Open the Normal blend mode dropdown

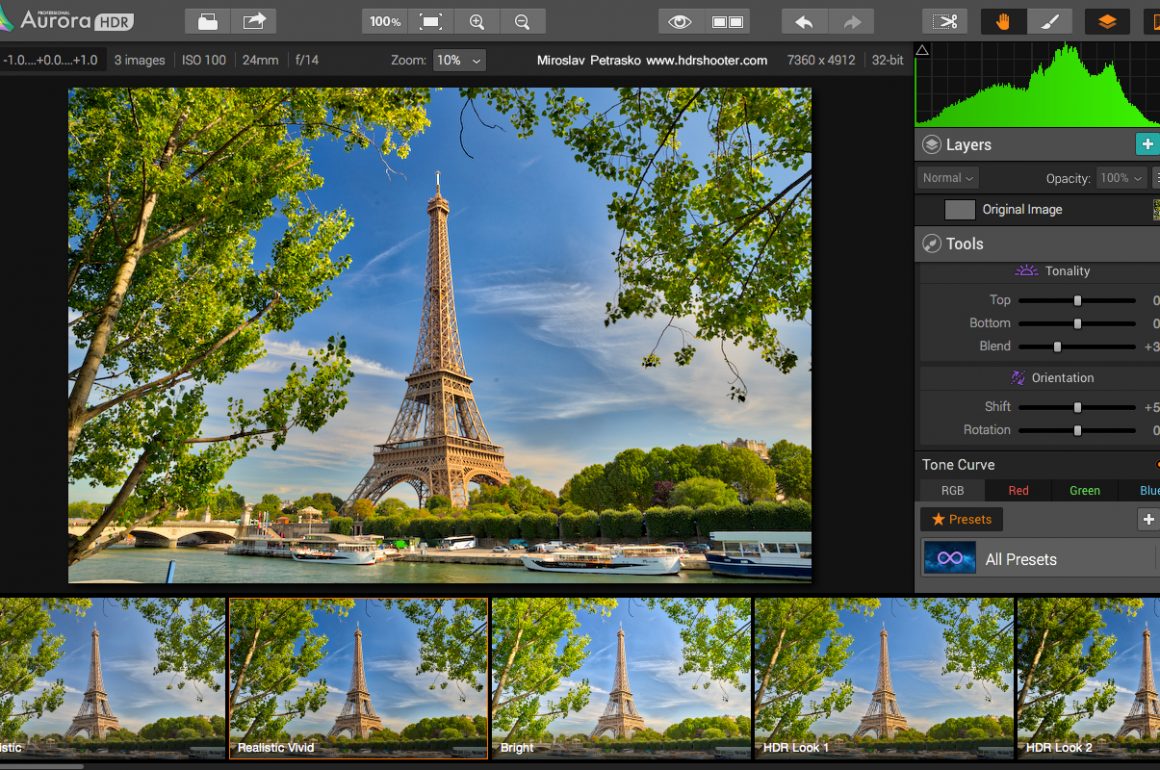point(948,178)
